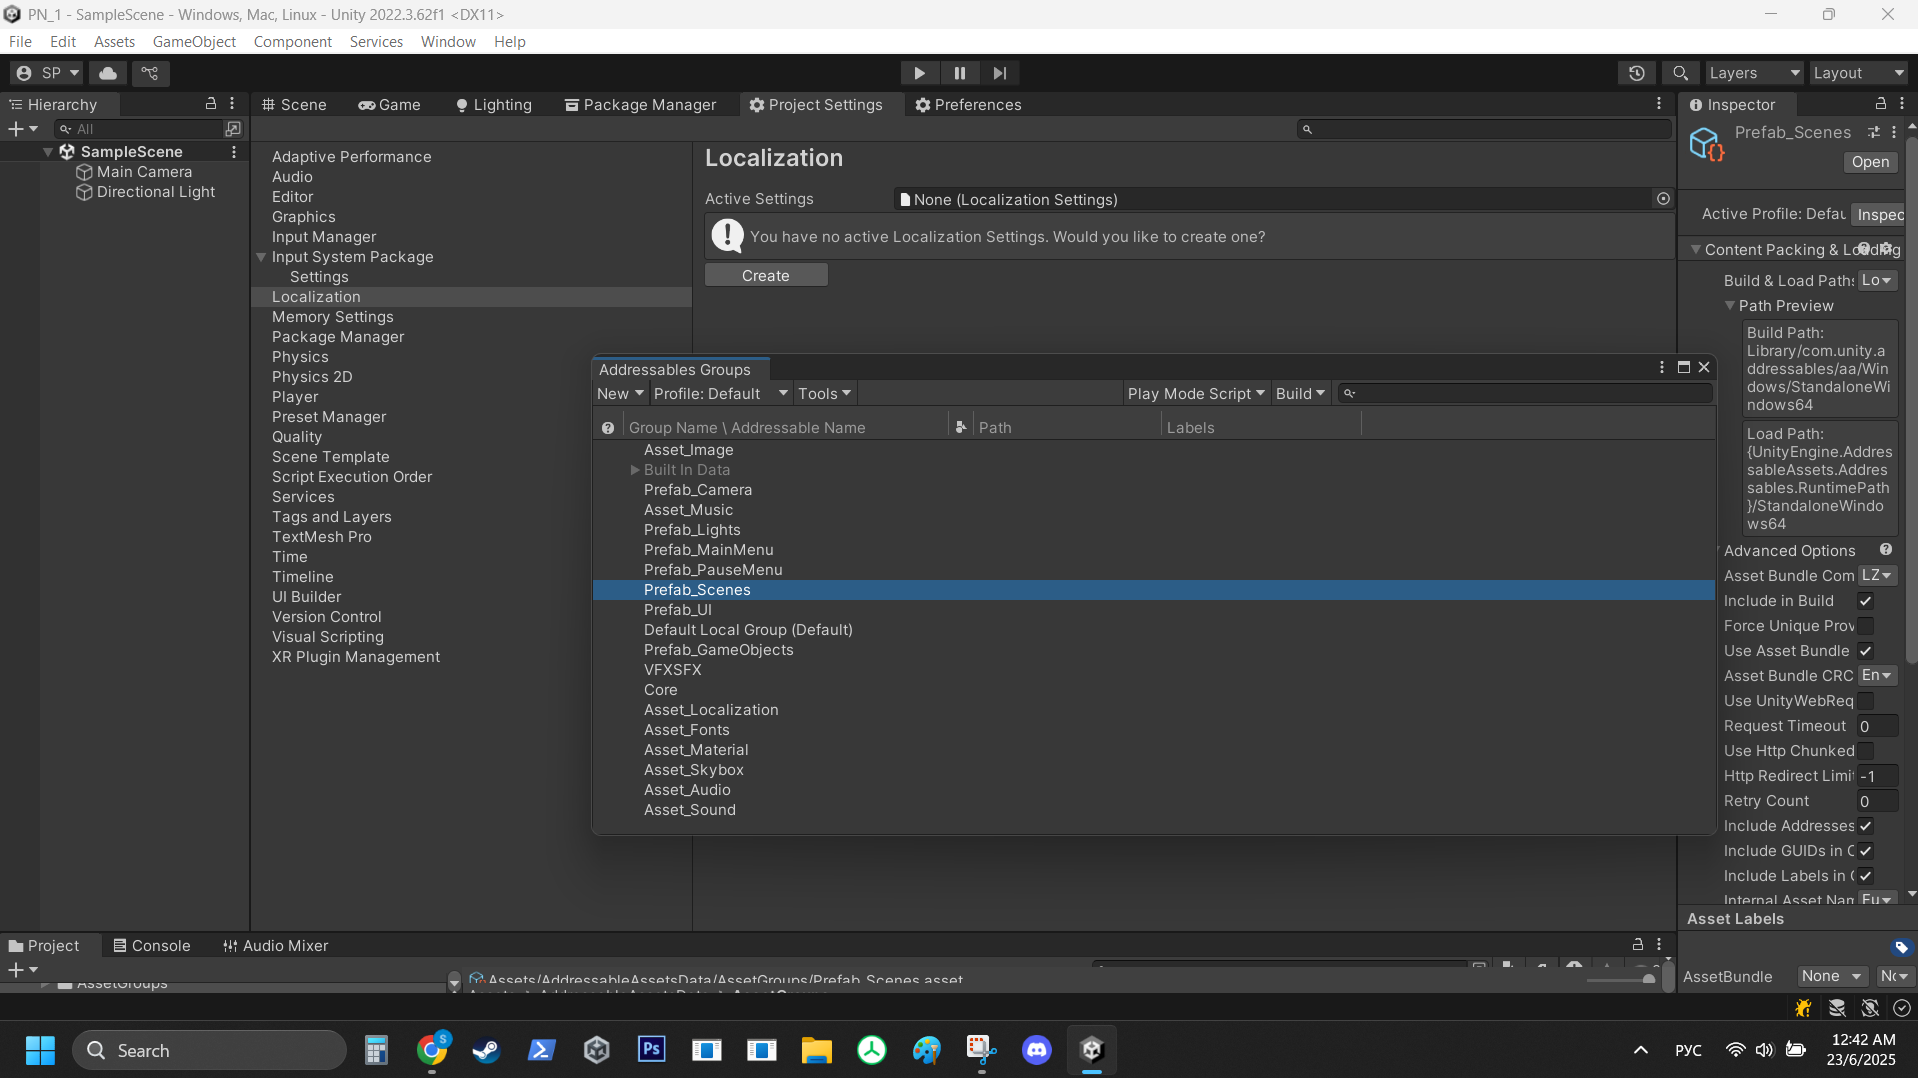The width and height of the screenshot is (1918, 1078).
Task: Click the Asset Labels tag icon
Action: [x=1901, y=947]
